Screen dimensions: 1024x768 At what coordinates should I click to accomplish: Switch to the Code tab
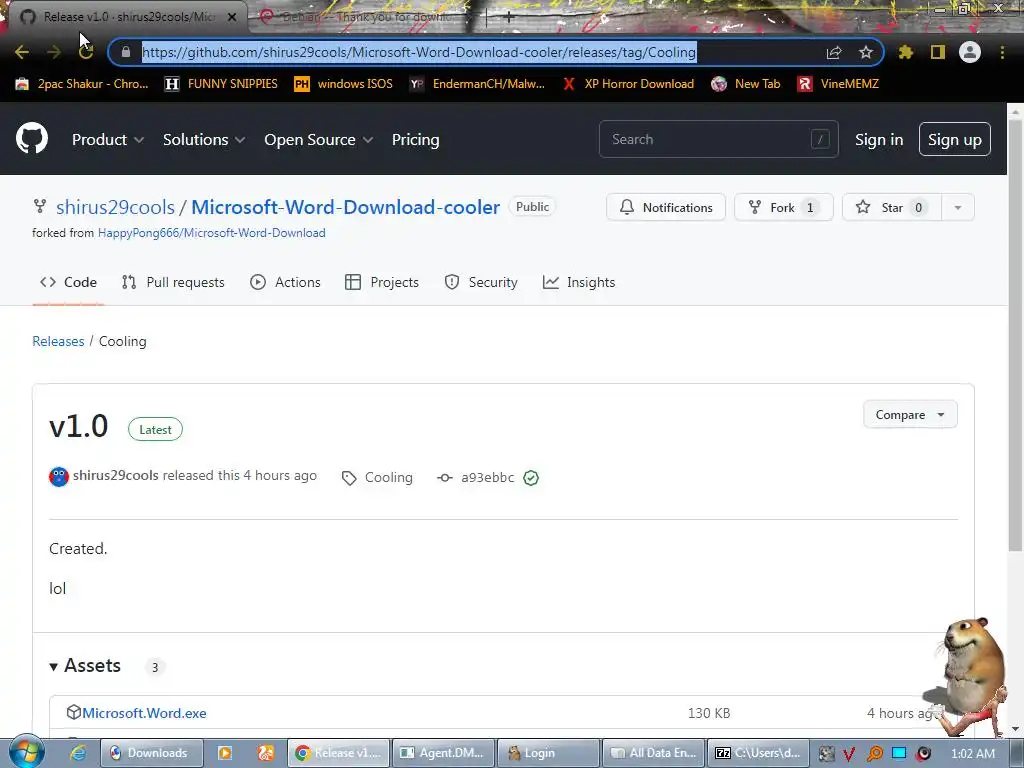coord(69,282)
